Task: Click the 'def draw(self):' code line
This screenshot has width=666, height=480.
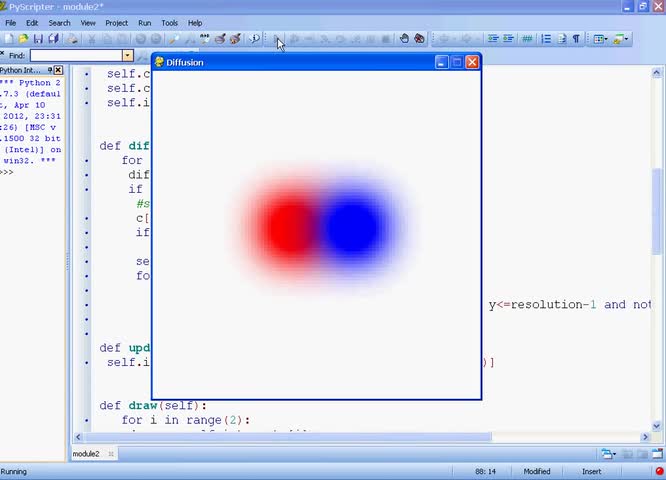Action: [153, 405]
